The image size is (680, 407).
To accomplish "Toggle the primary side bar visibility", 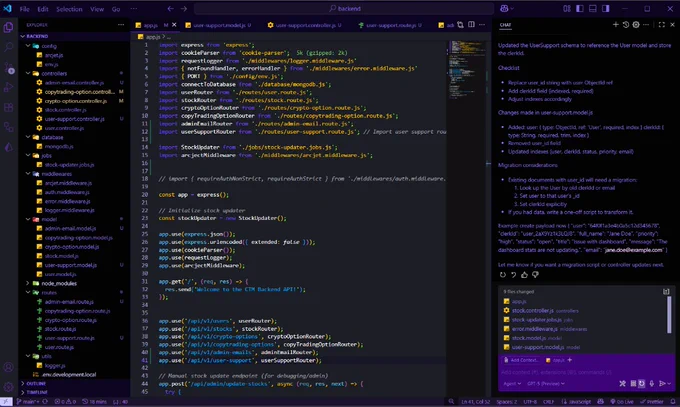I will (x=579, y=8).
